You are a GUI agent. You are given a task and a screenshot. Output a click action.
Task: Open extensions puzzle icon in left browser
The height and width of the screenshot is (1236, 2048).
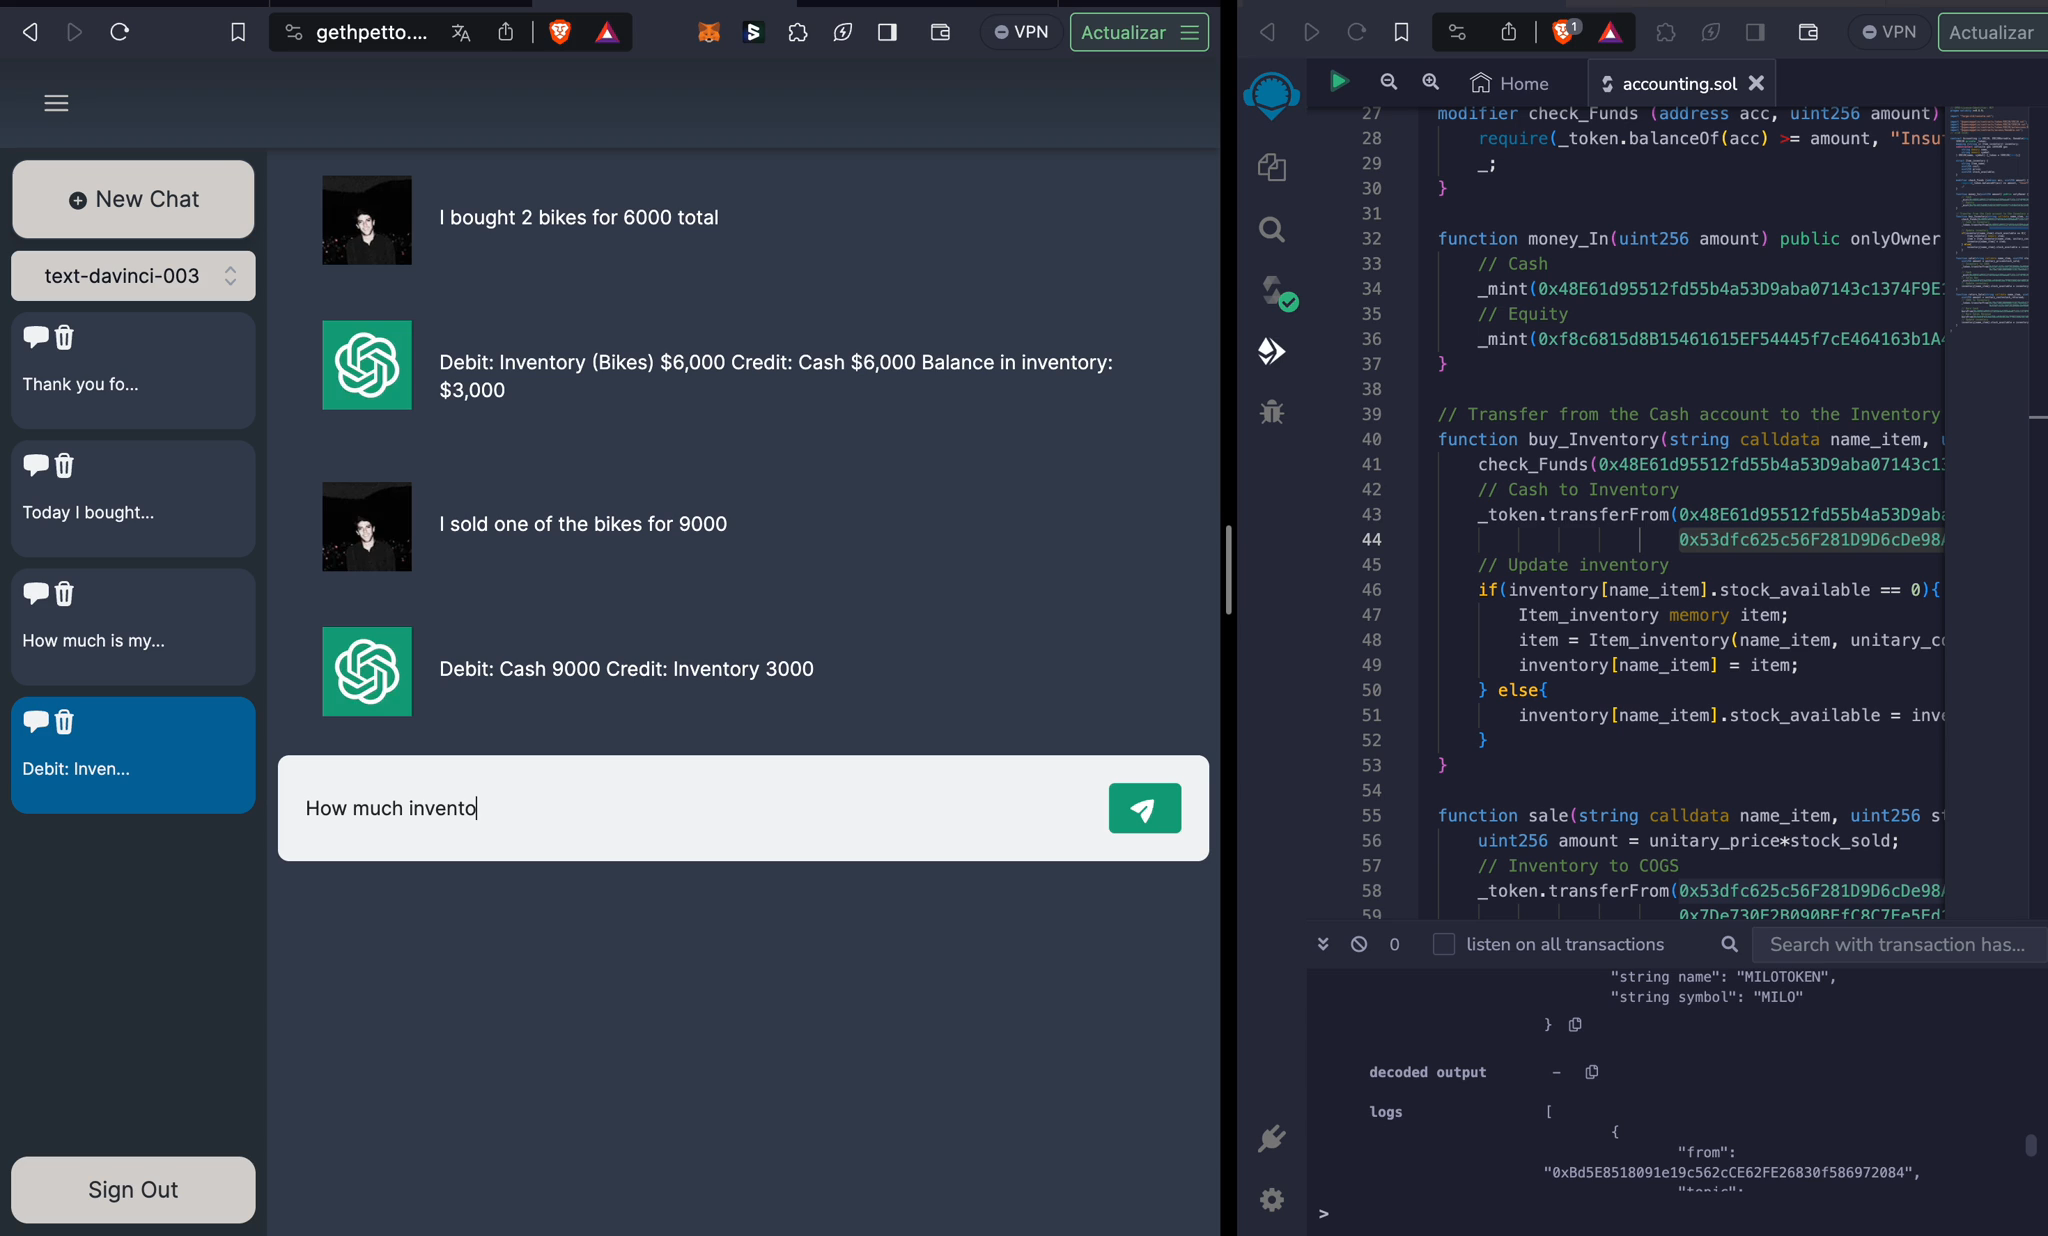coord(797,32)
